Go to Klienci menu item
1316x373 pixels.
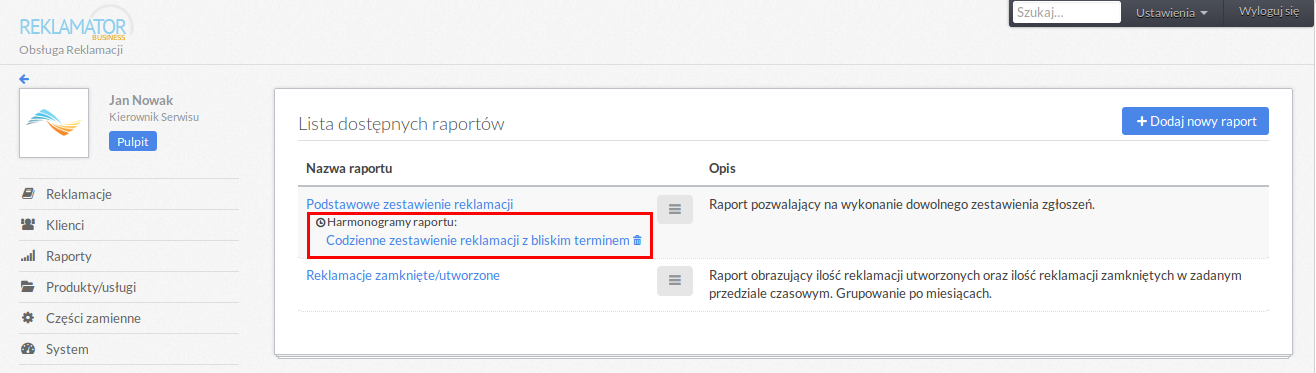tap(65, 225)
